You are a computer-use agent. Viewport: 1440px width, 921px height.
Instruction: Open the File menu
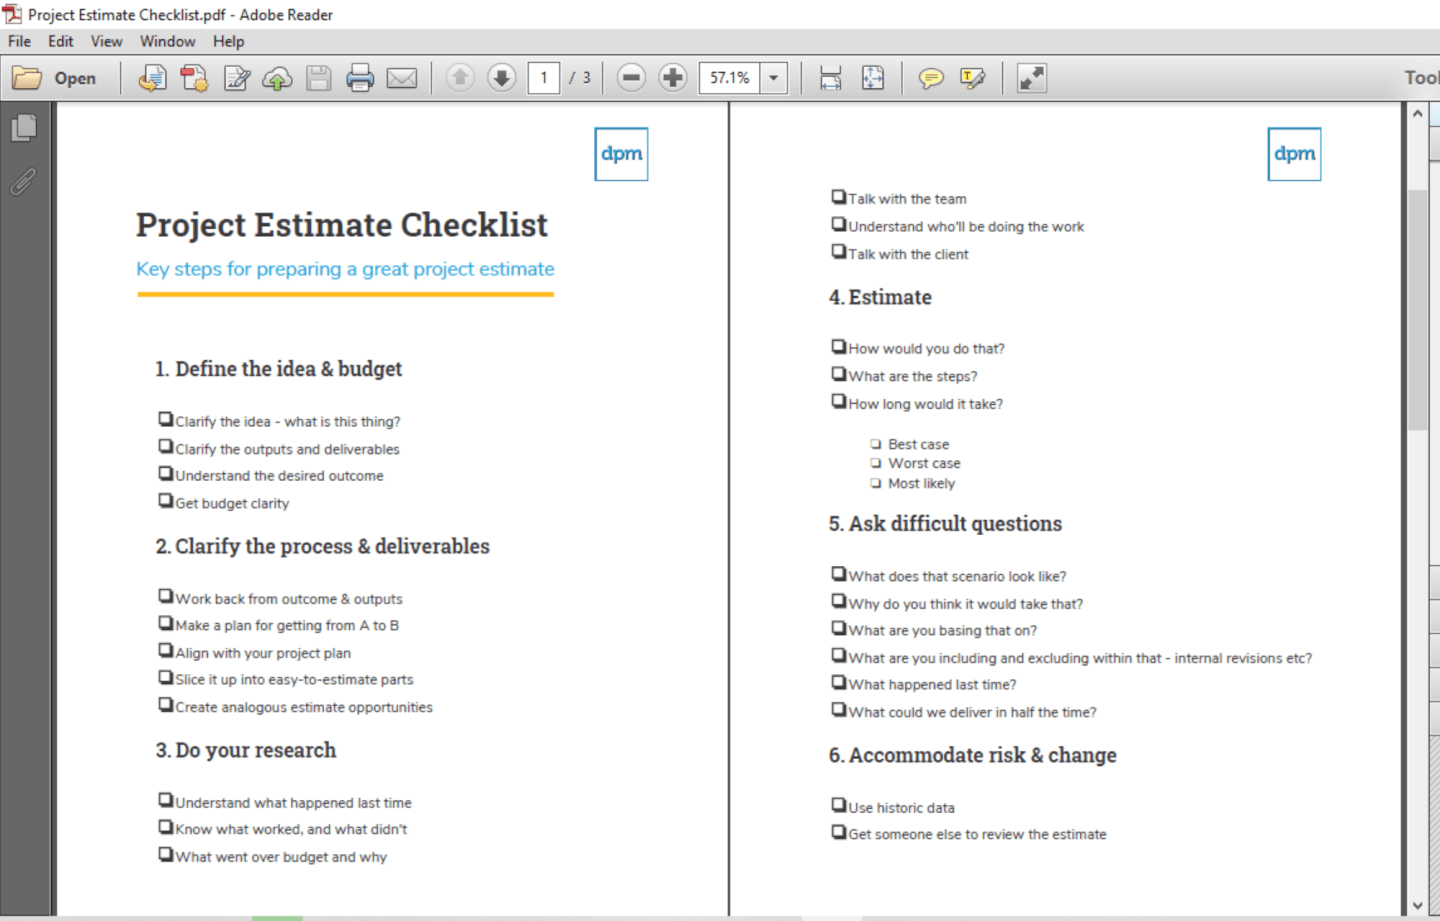pyautogui.click(x=19, y=41)
